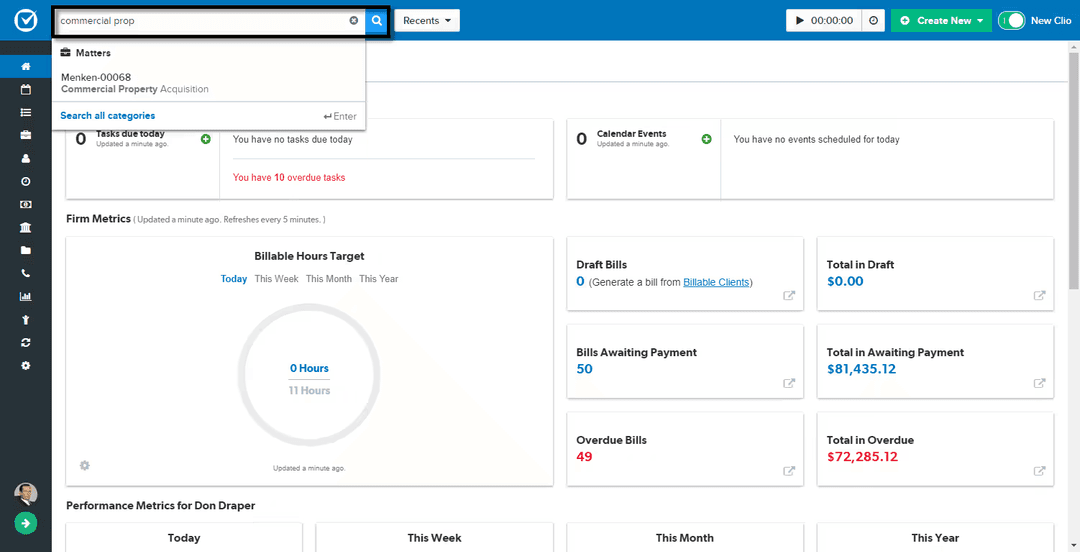Start the timer with play icon
The image size is (1080, 552).
coord(800,21)
